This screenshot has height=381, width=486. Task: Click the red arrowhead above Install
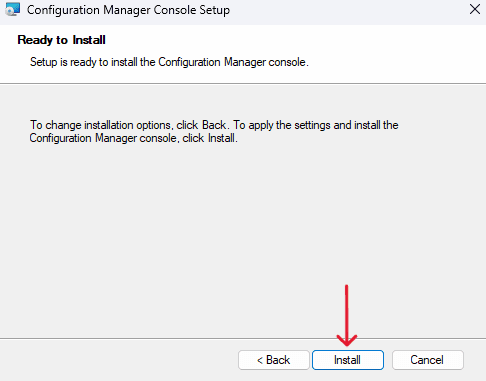[x=347, y=340]
